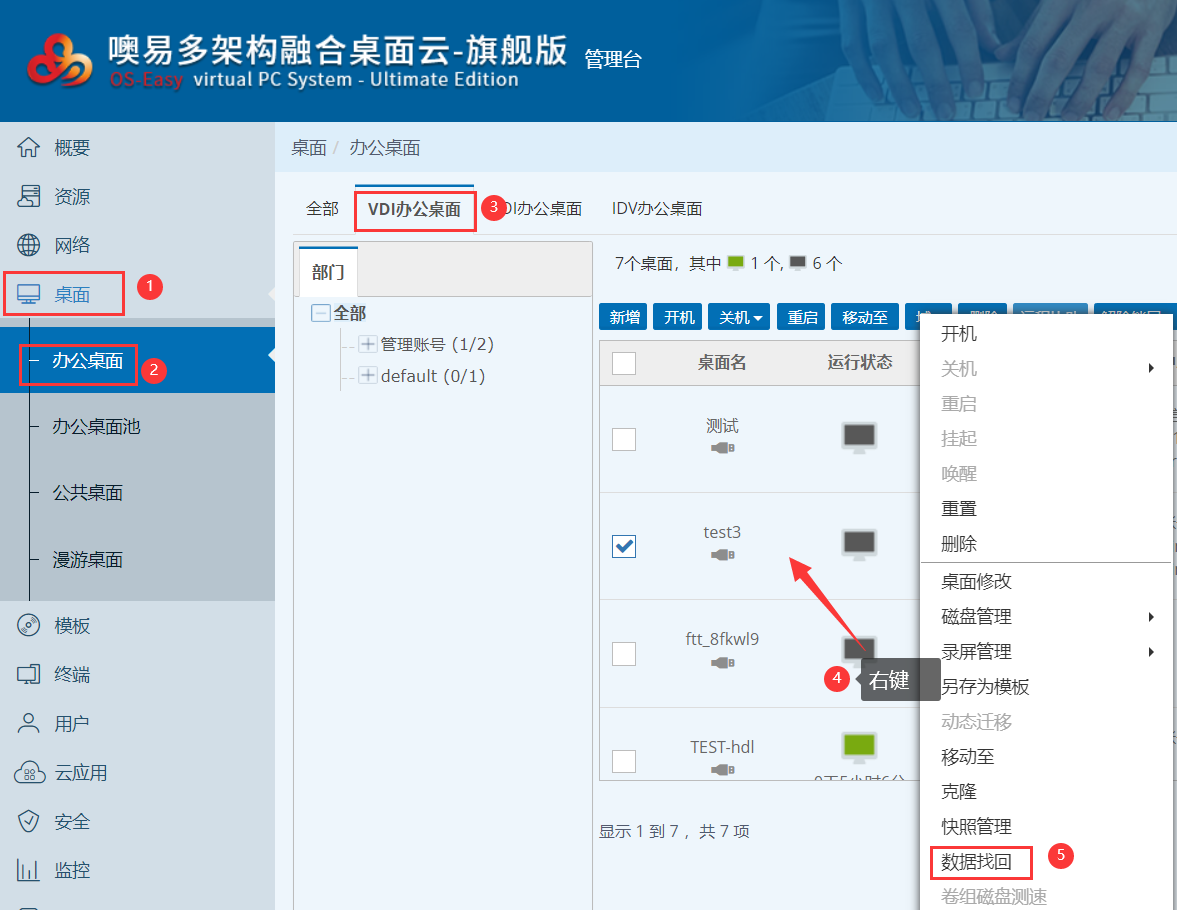
Task: Switch to the IDV办公桌面 tab
Action: (657, 209)
